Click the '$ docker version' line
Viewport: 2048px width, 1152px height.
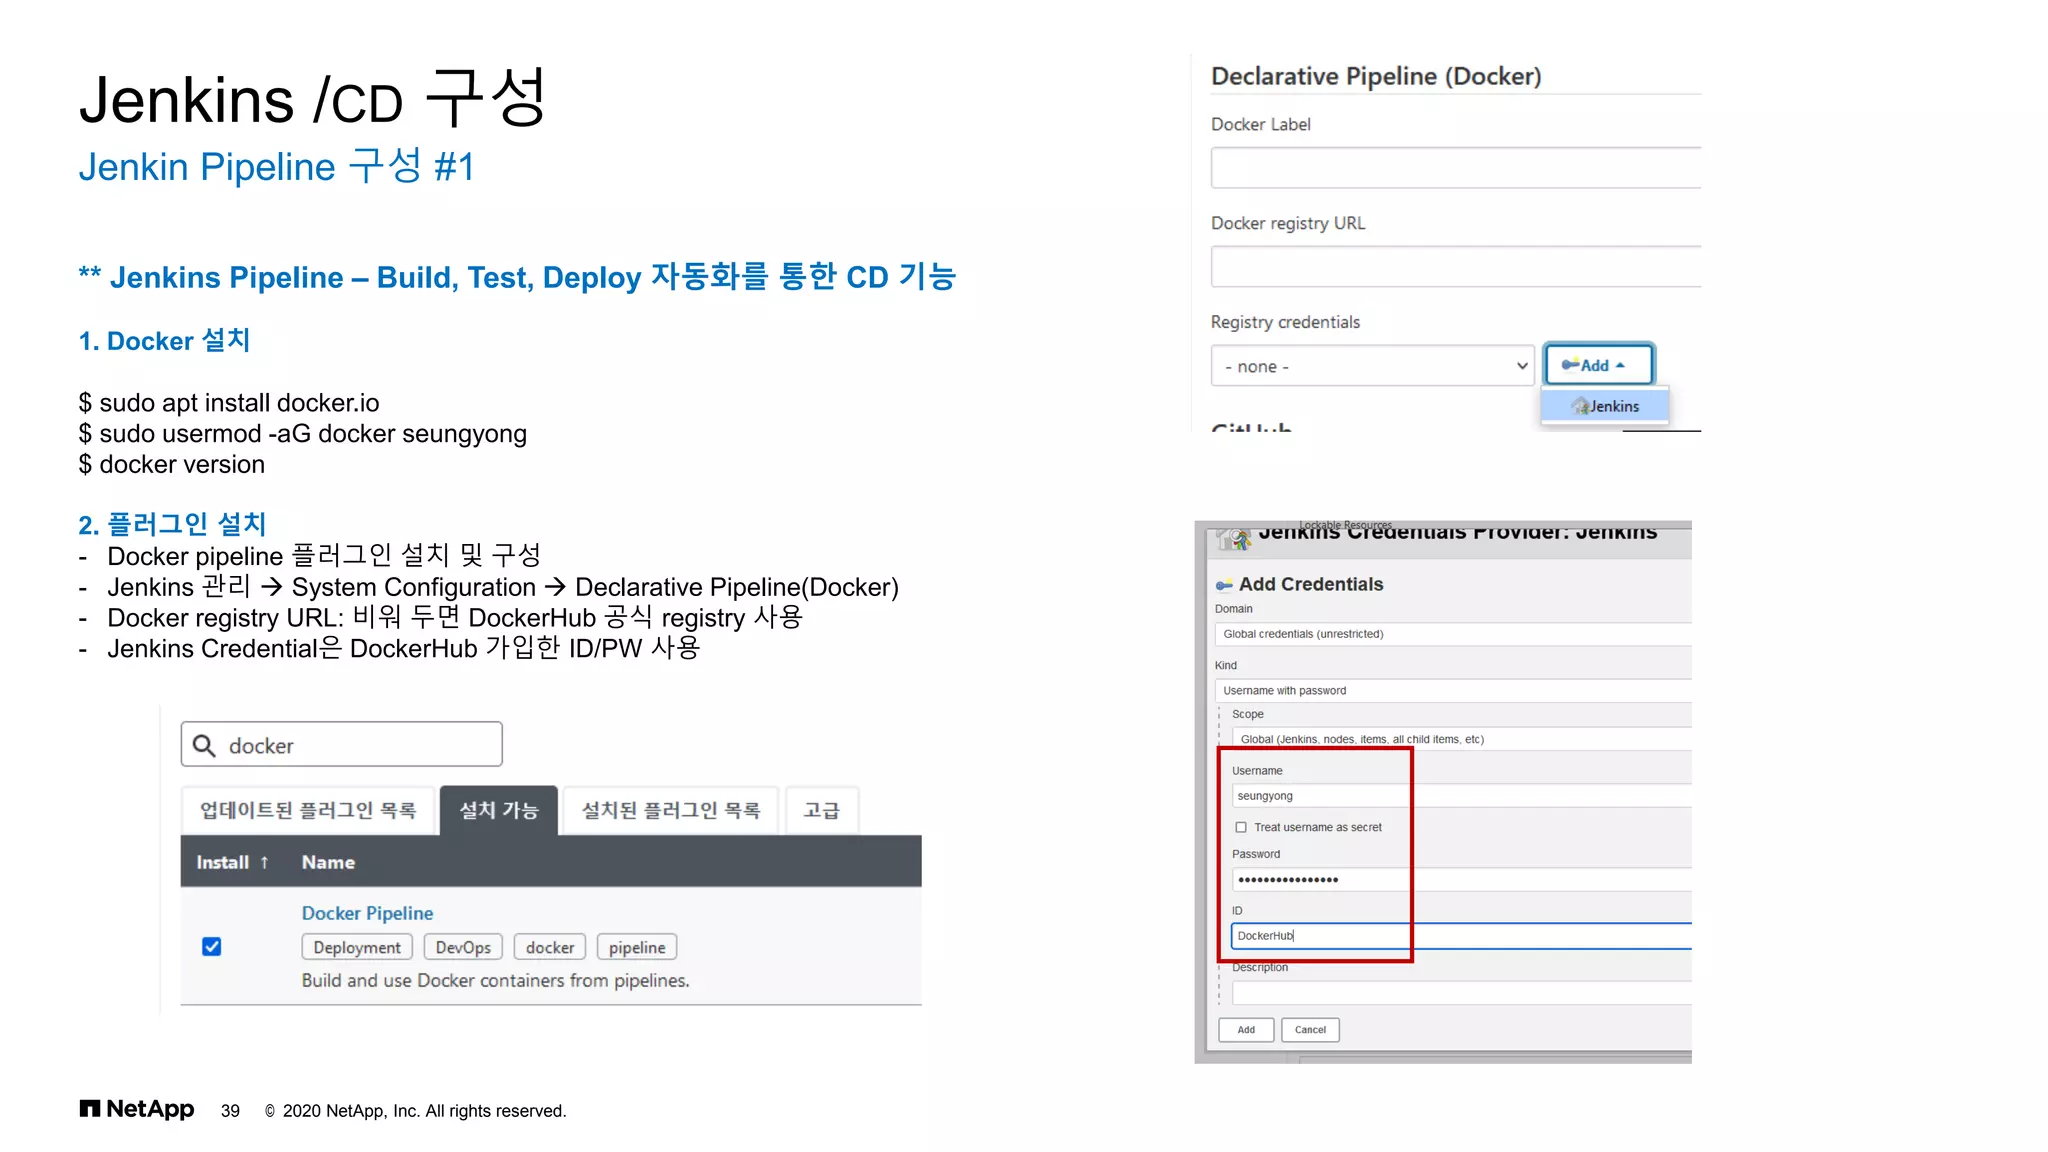pyautogui.click(x=172, y=465)
